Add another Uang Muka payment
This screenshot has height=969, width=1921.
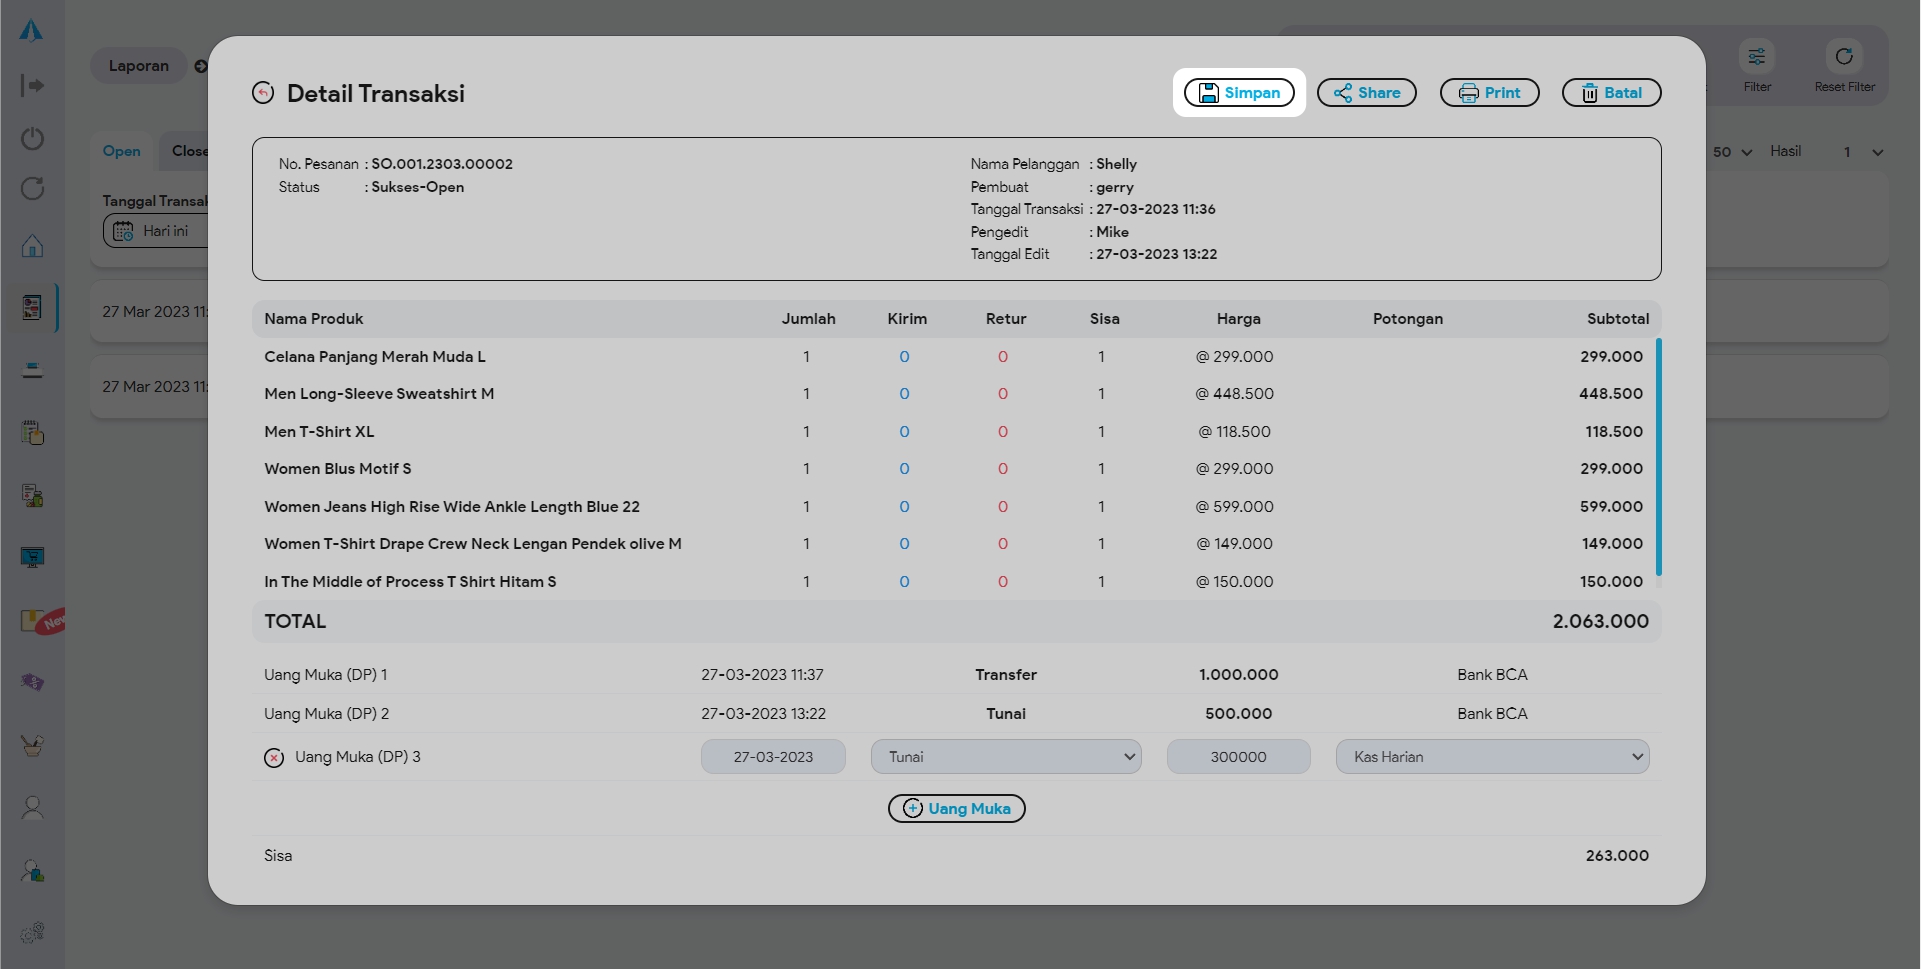click(956, 809)
